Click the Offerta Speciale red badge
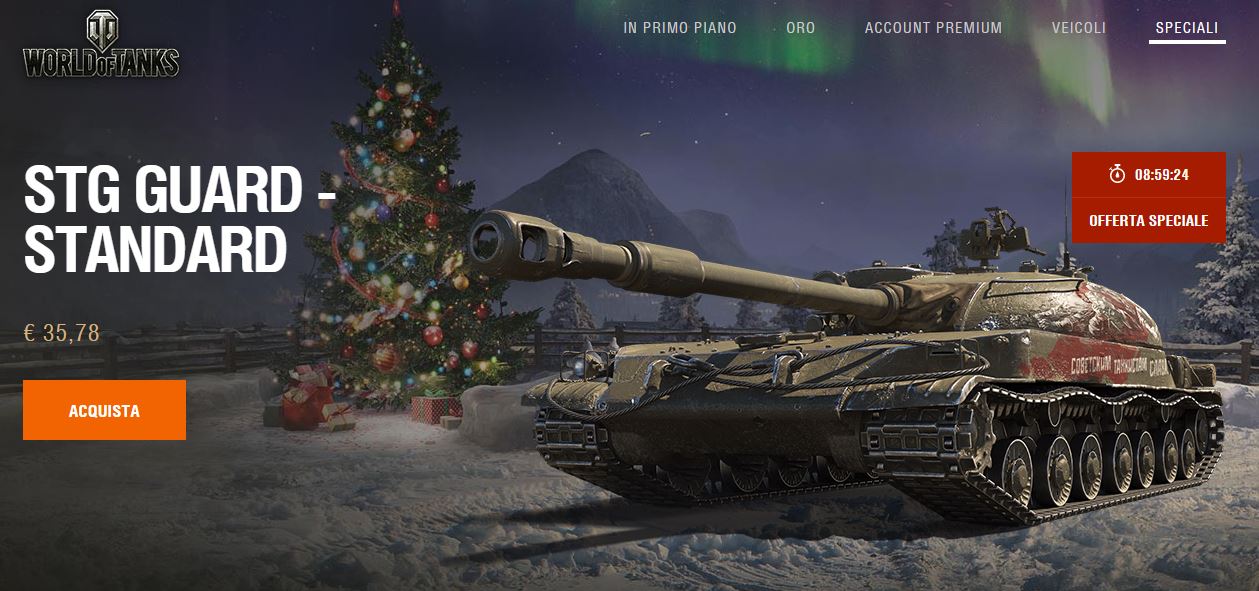The height and width of the screenshot is (591, 1259). [1149, 220]
